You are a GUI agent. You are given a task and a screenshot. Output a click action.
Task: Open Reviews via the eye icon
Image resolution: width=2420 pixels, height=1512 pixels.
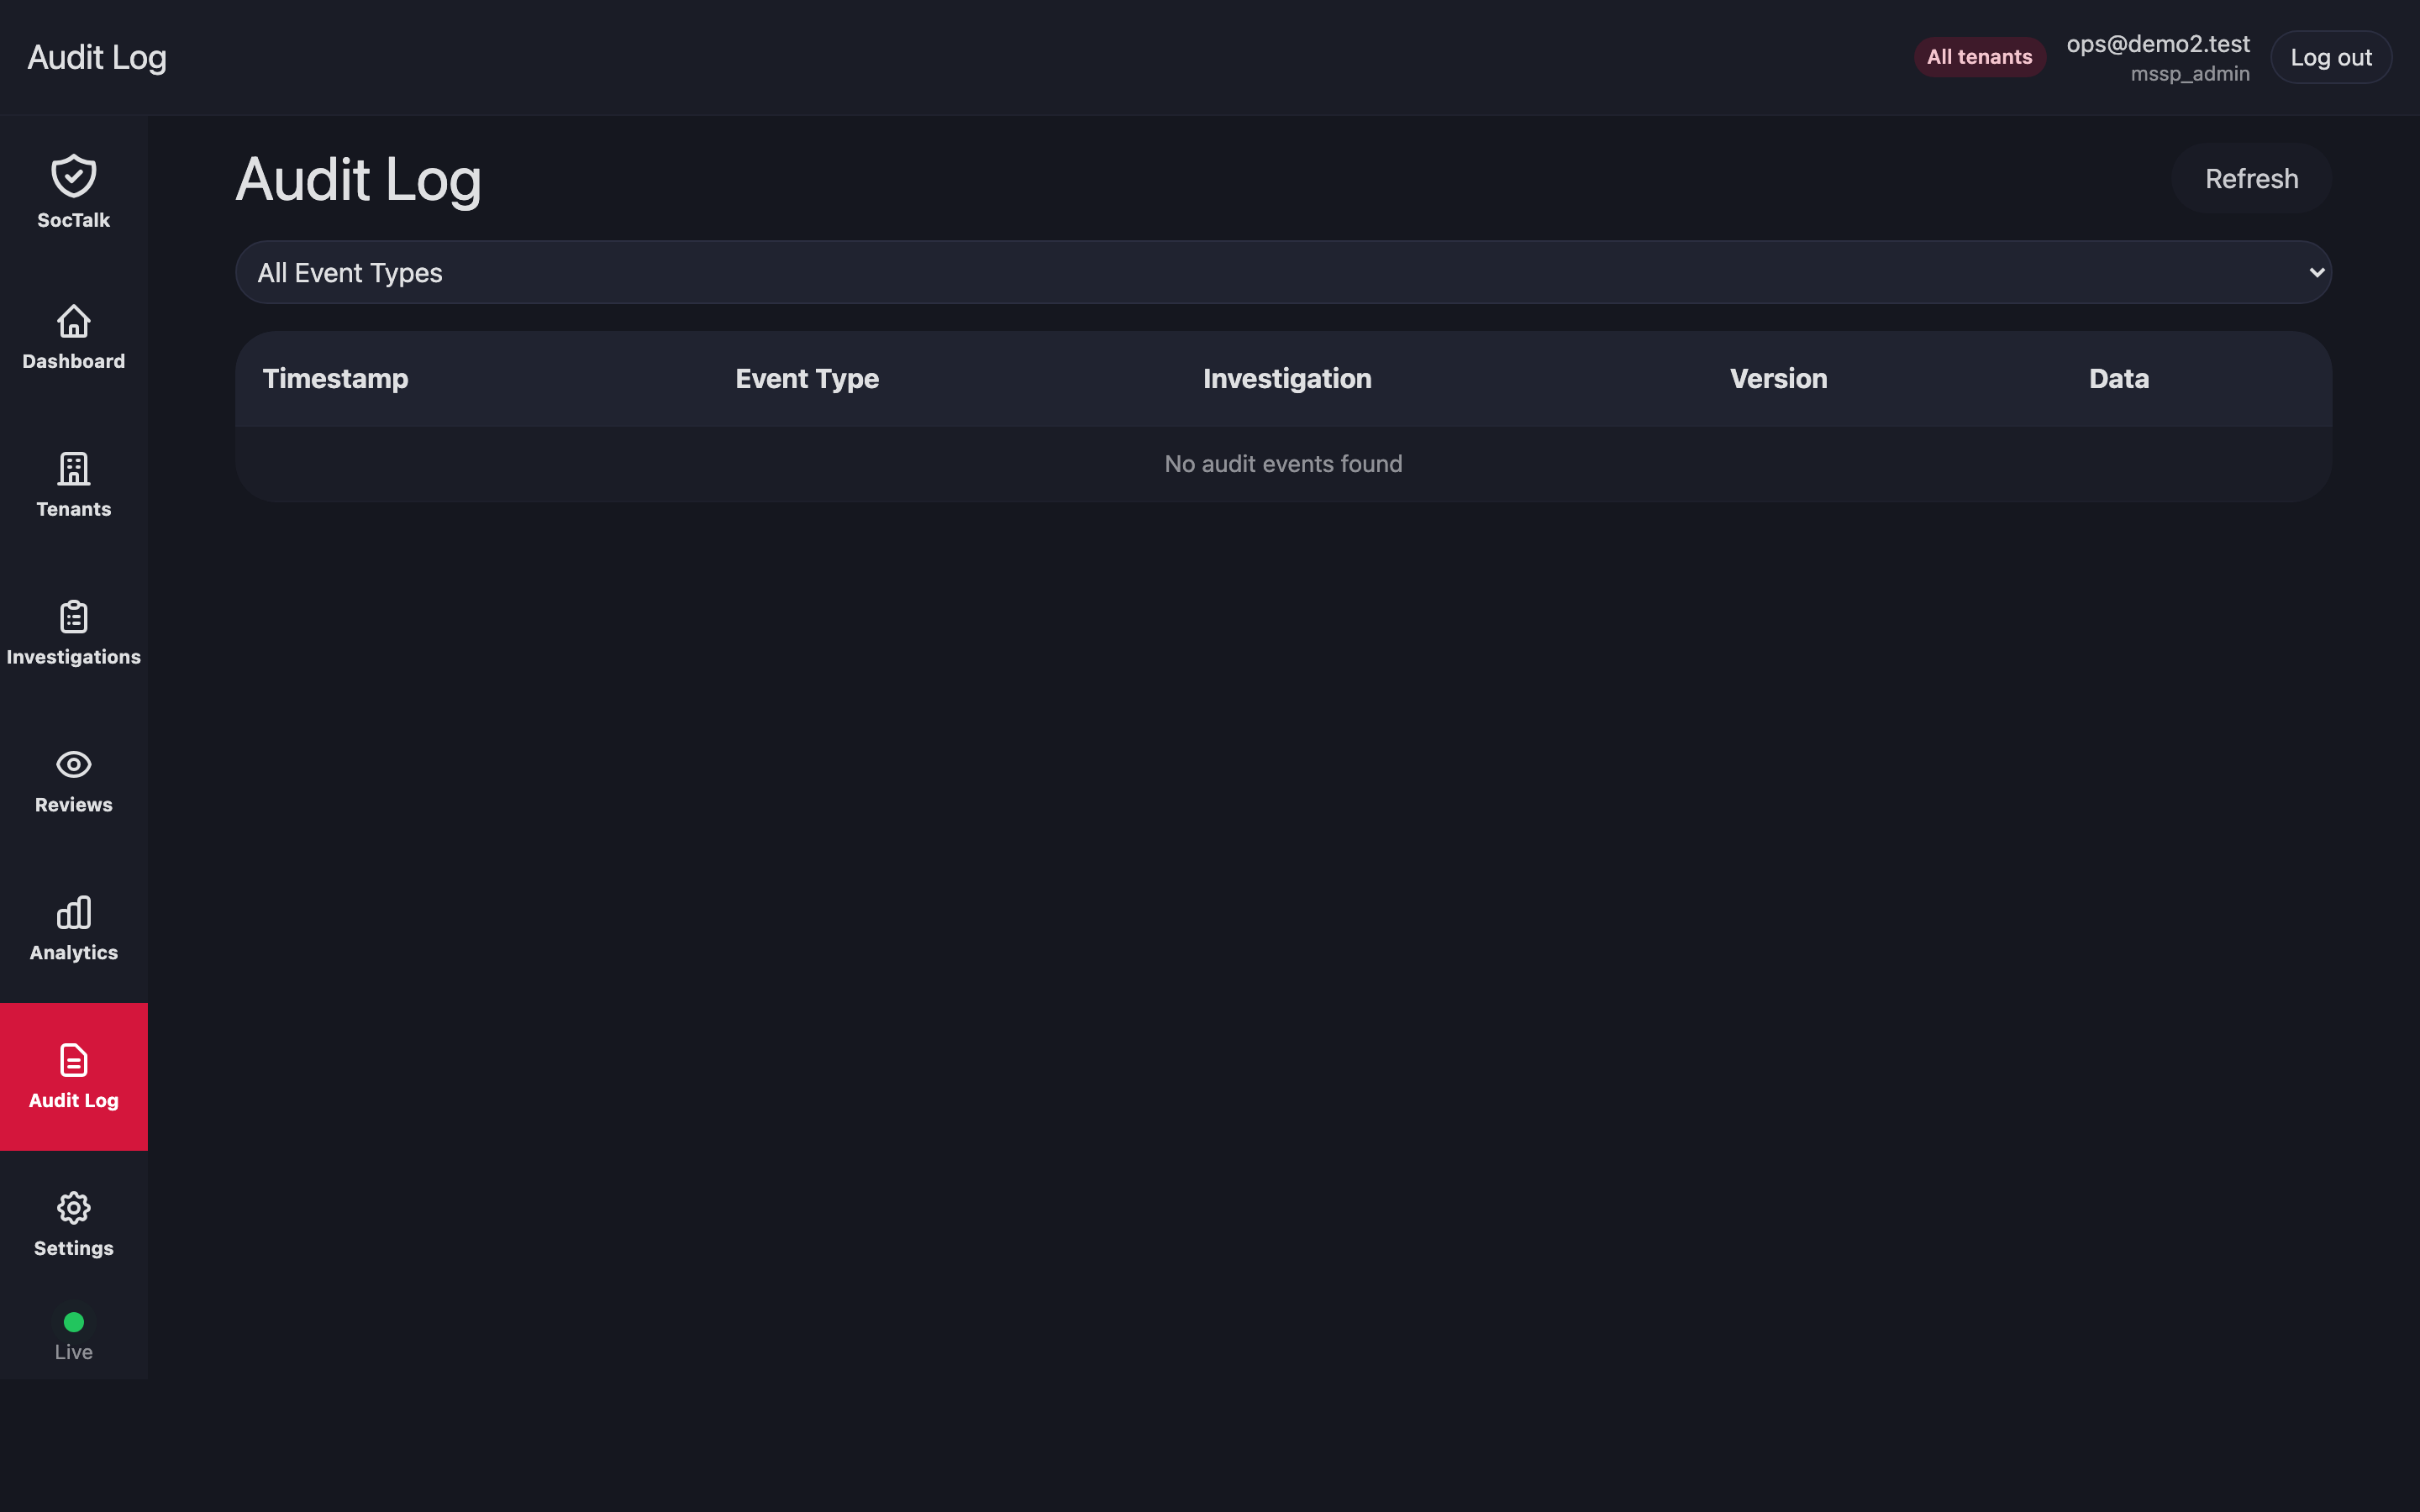point(74,765)
